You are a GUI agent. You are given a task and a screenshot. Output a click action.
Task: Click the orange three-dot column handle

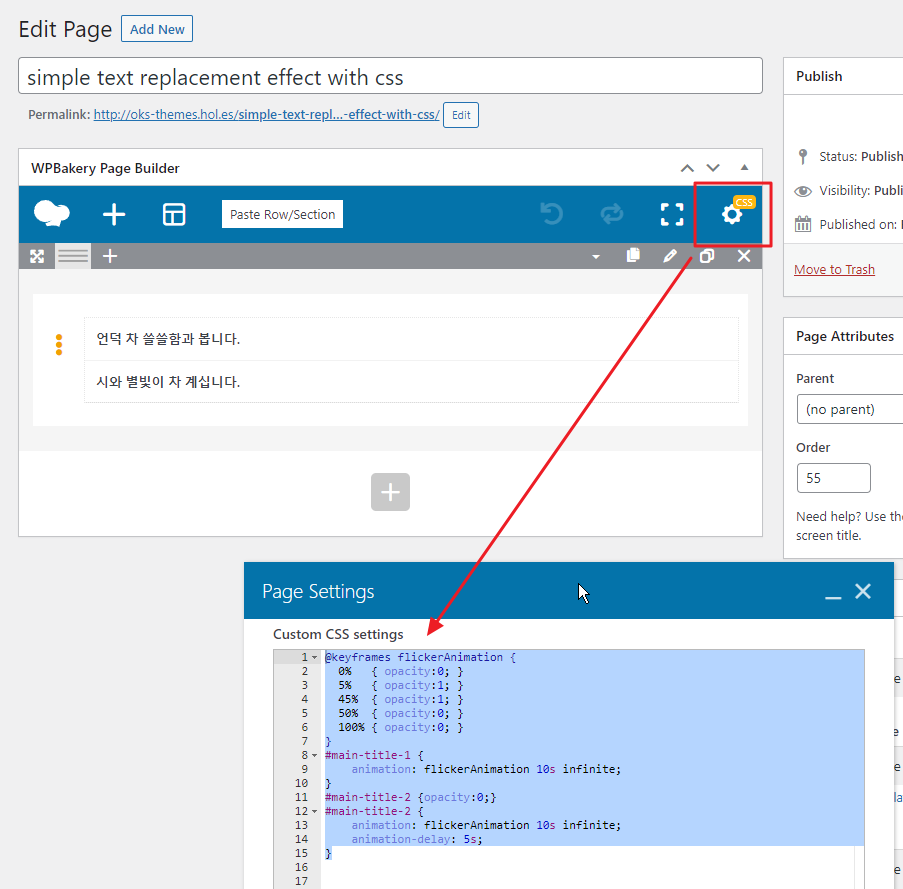(x=59, y=344)
